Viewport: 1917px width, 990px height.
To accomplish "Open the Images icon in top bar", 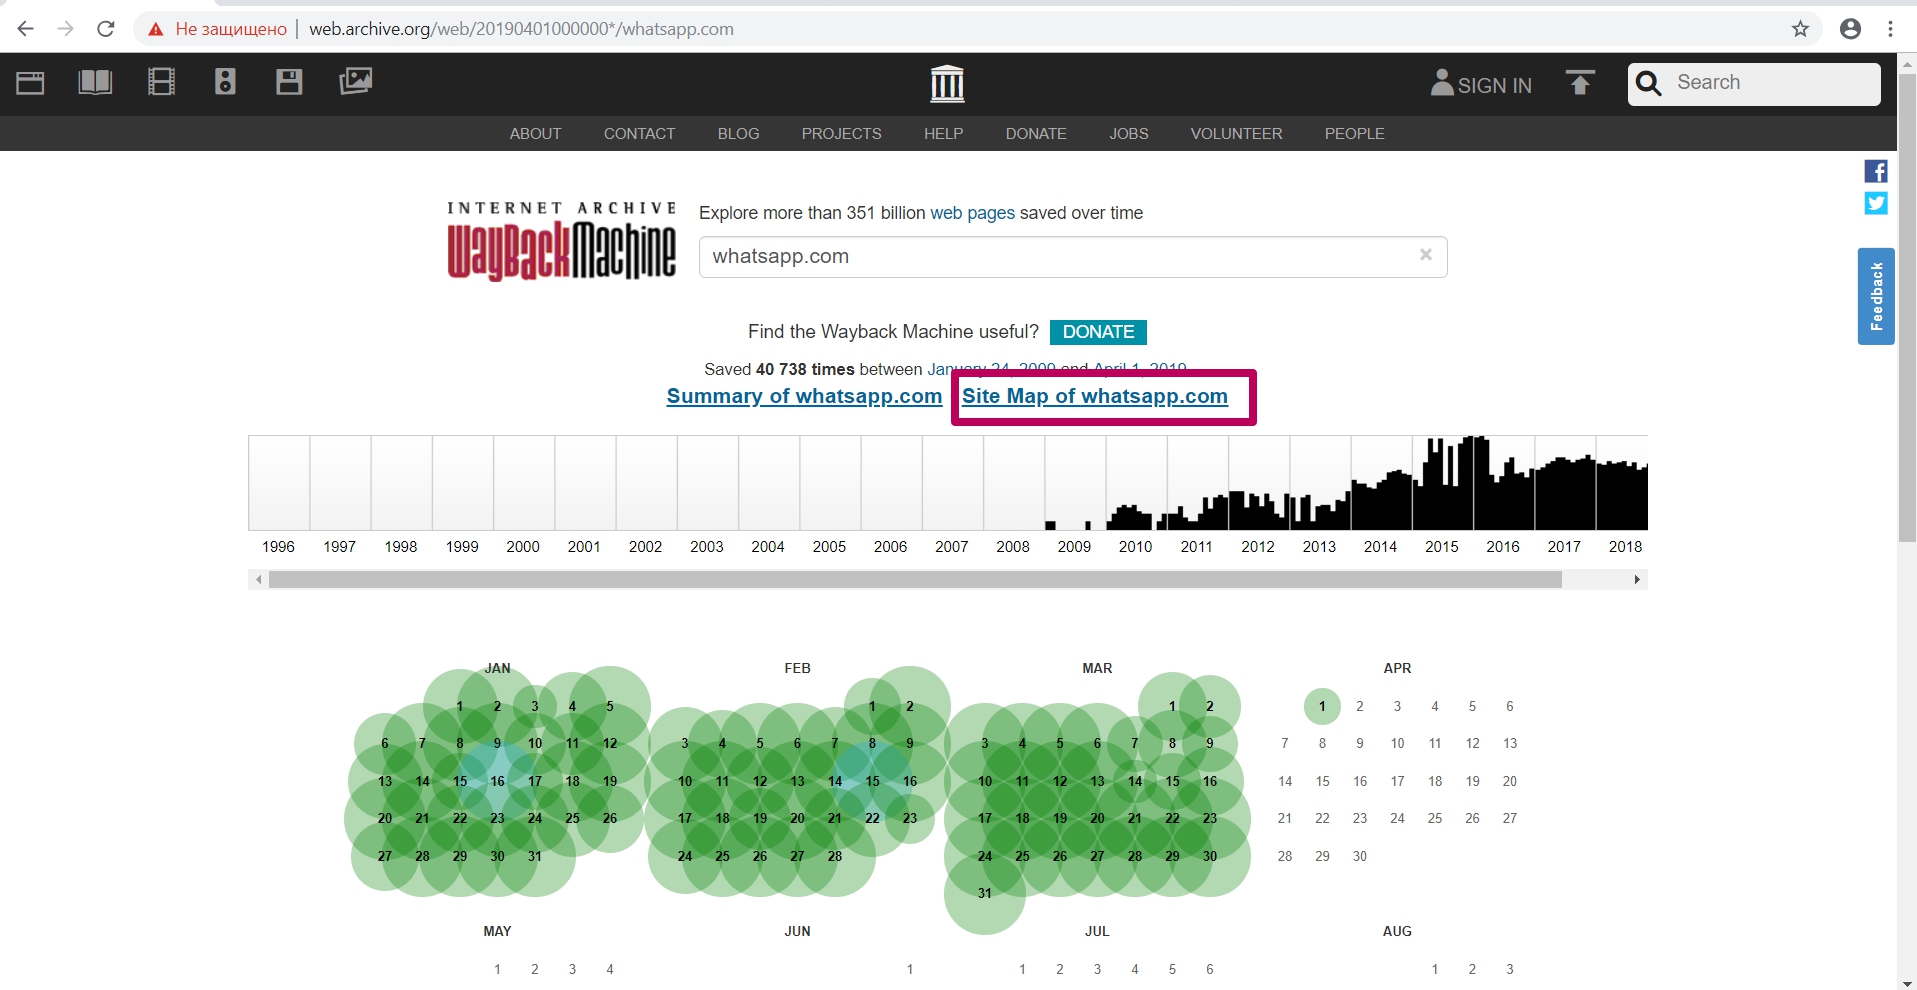I will (355, 81).
